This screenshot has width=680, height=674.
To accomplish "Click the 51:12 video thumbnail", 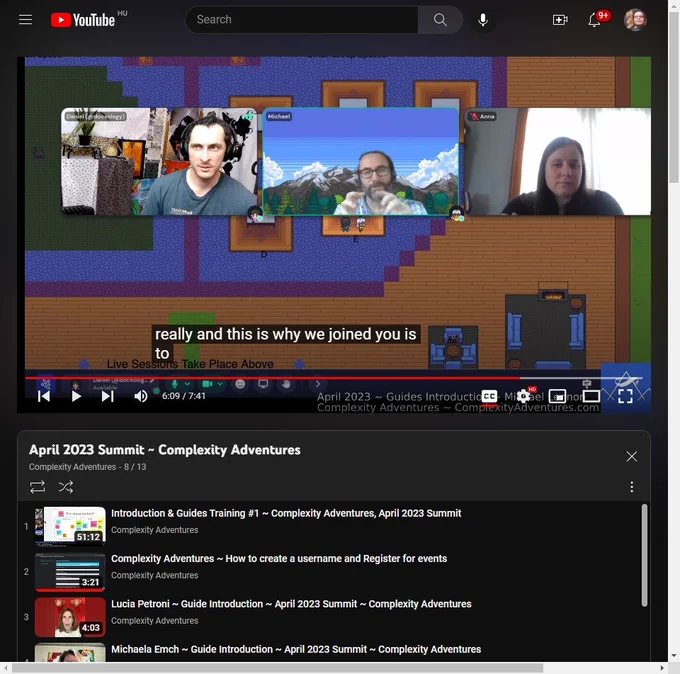I will [x=70, y=526].
